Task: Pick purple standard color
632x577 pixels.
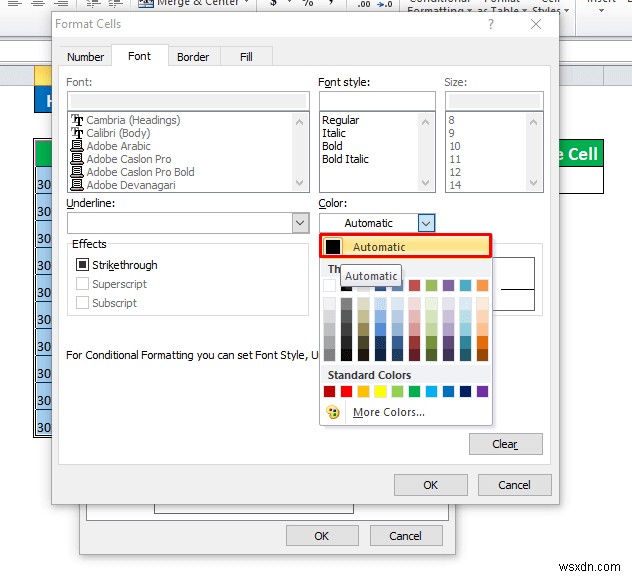Action: 482,391
